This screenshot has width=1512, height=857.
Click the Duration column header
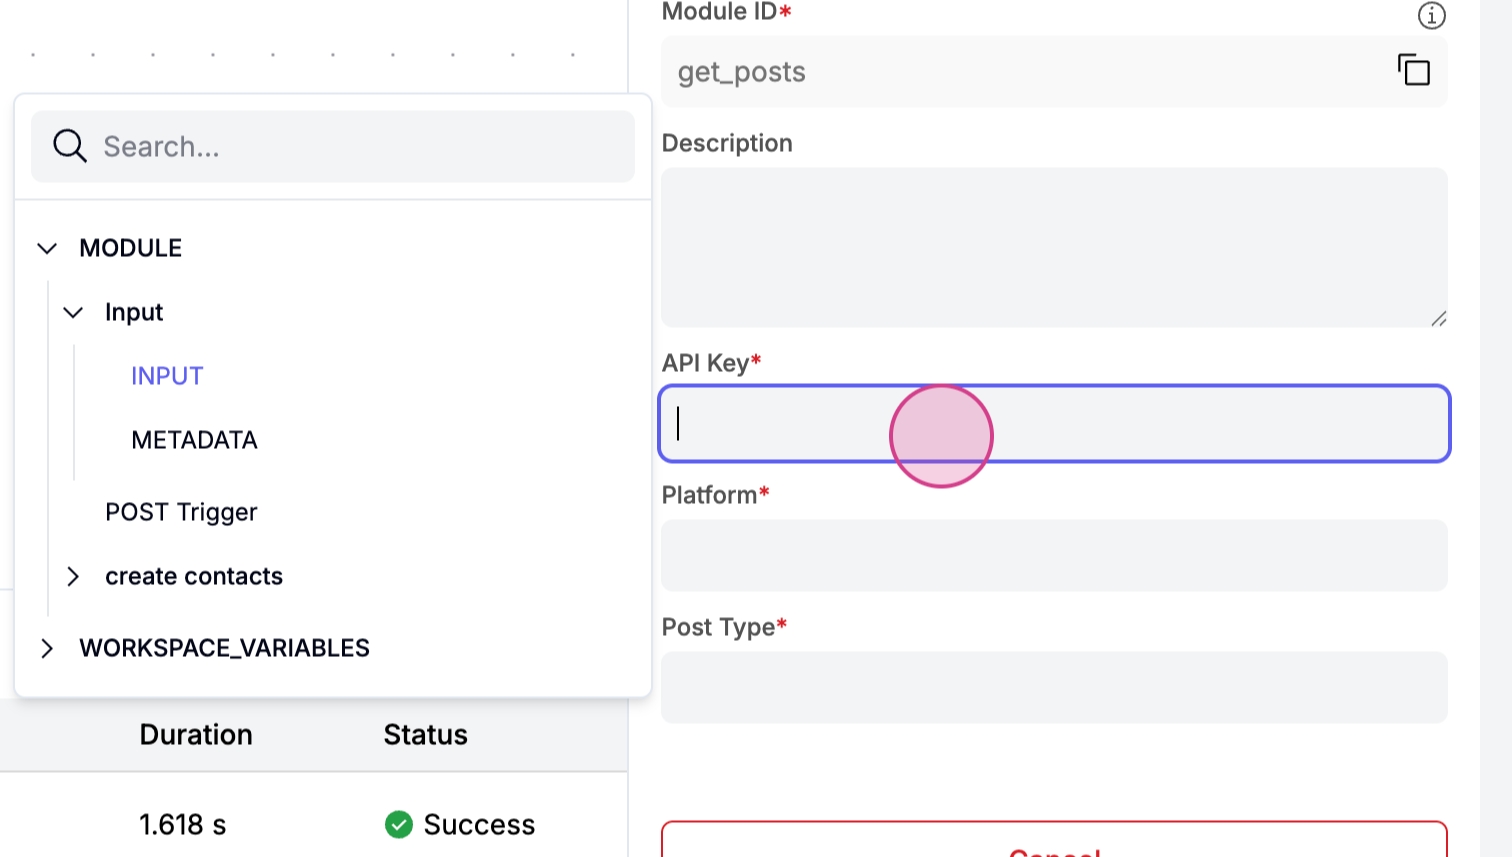[196, 735]
